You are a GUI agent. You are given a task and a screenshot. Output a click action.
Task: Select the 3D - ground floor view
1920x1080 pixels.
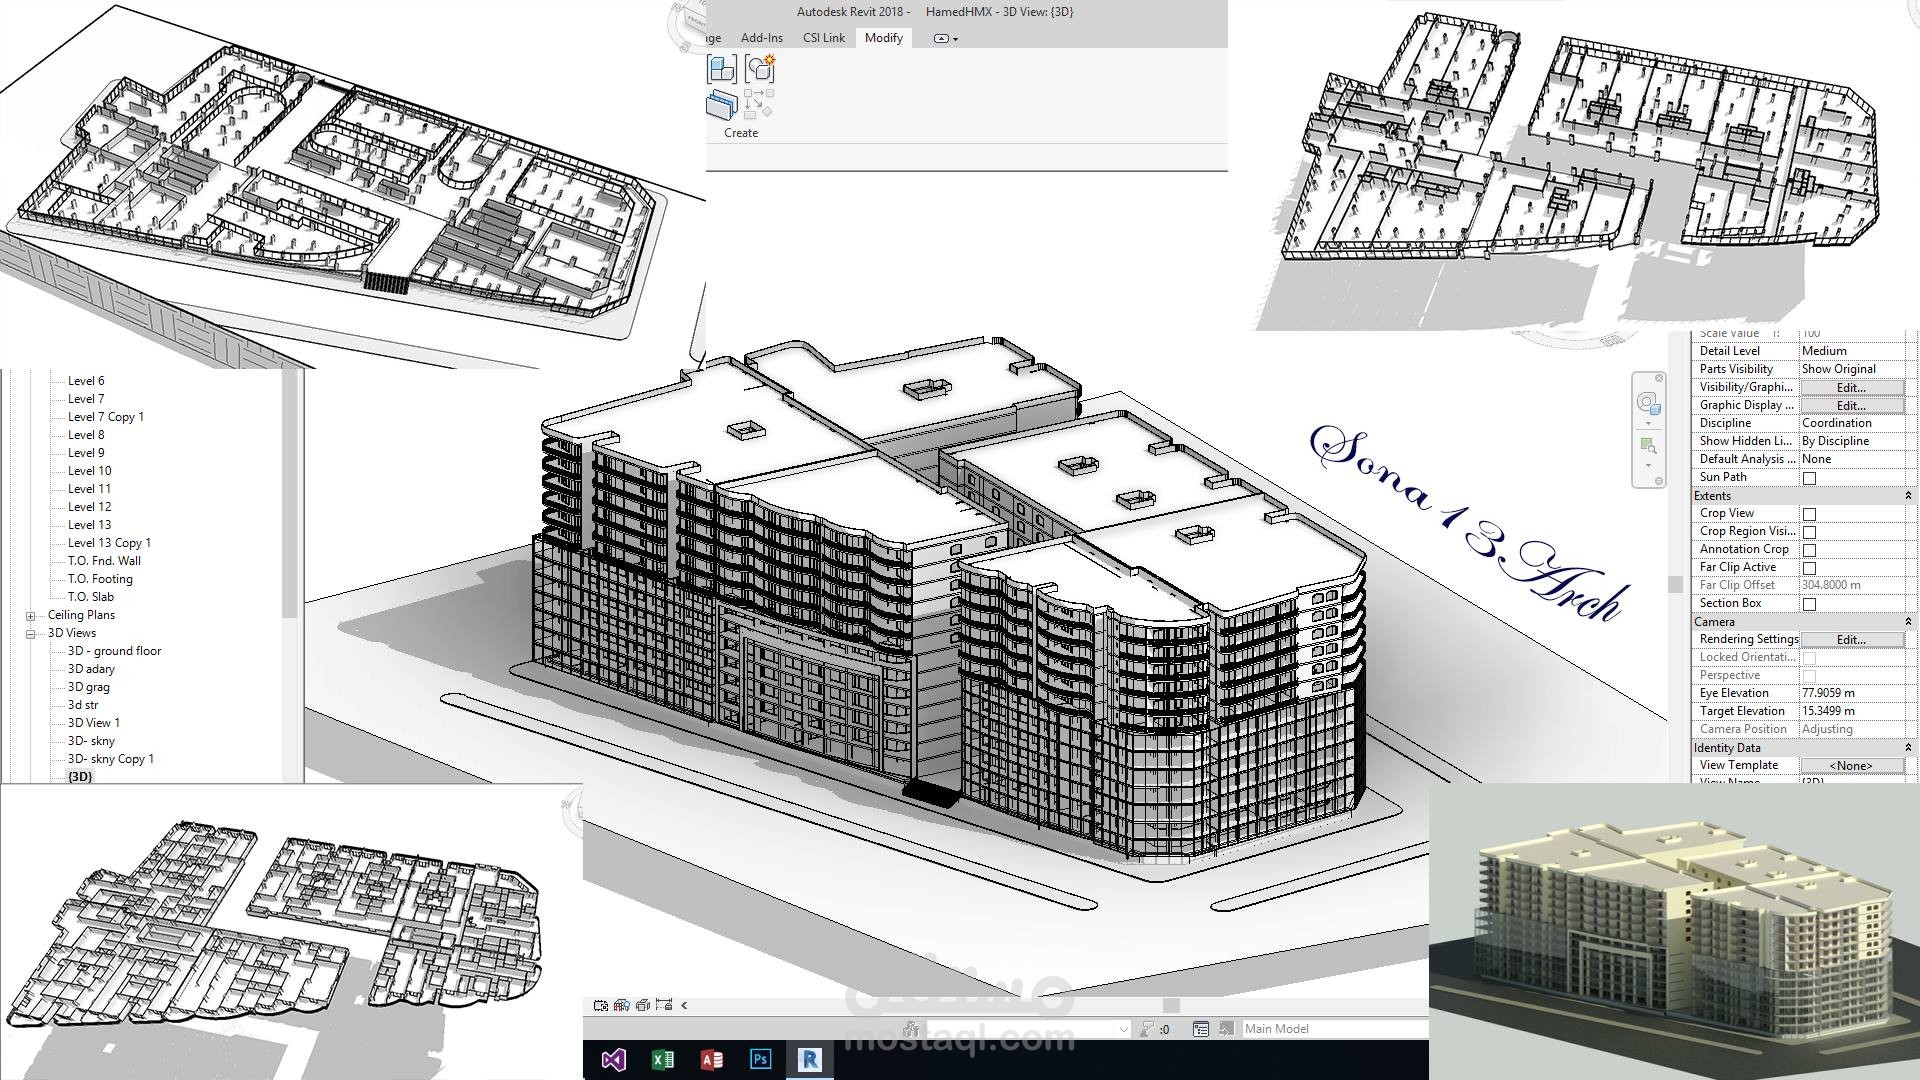click(114, 651)
